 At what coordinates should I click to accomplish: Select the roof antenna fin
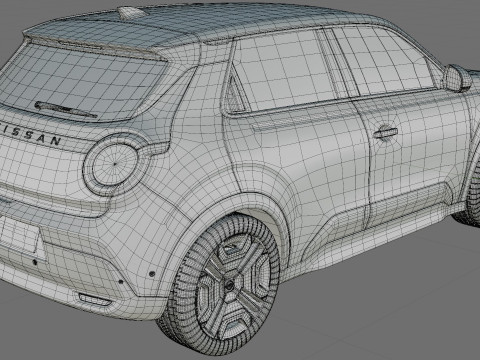click(x=131, y=13)
